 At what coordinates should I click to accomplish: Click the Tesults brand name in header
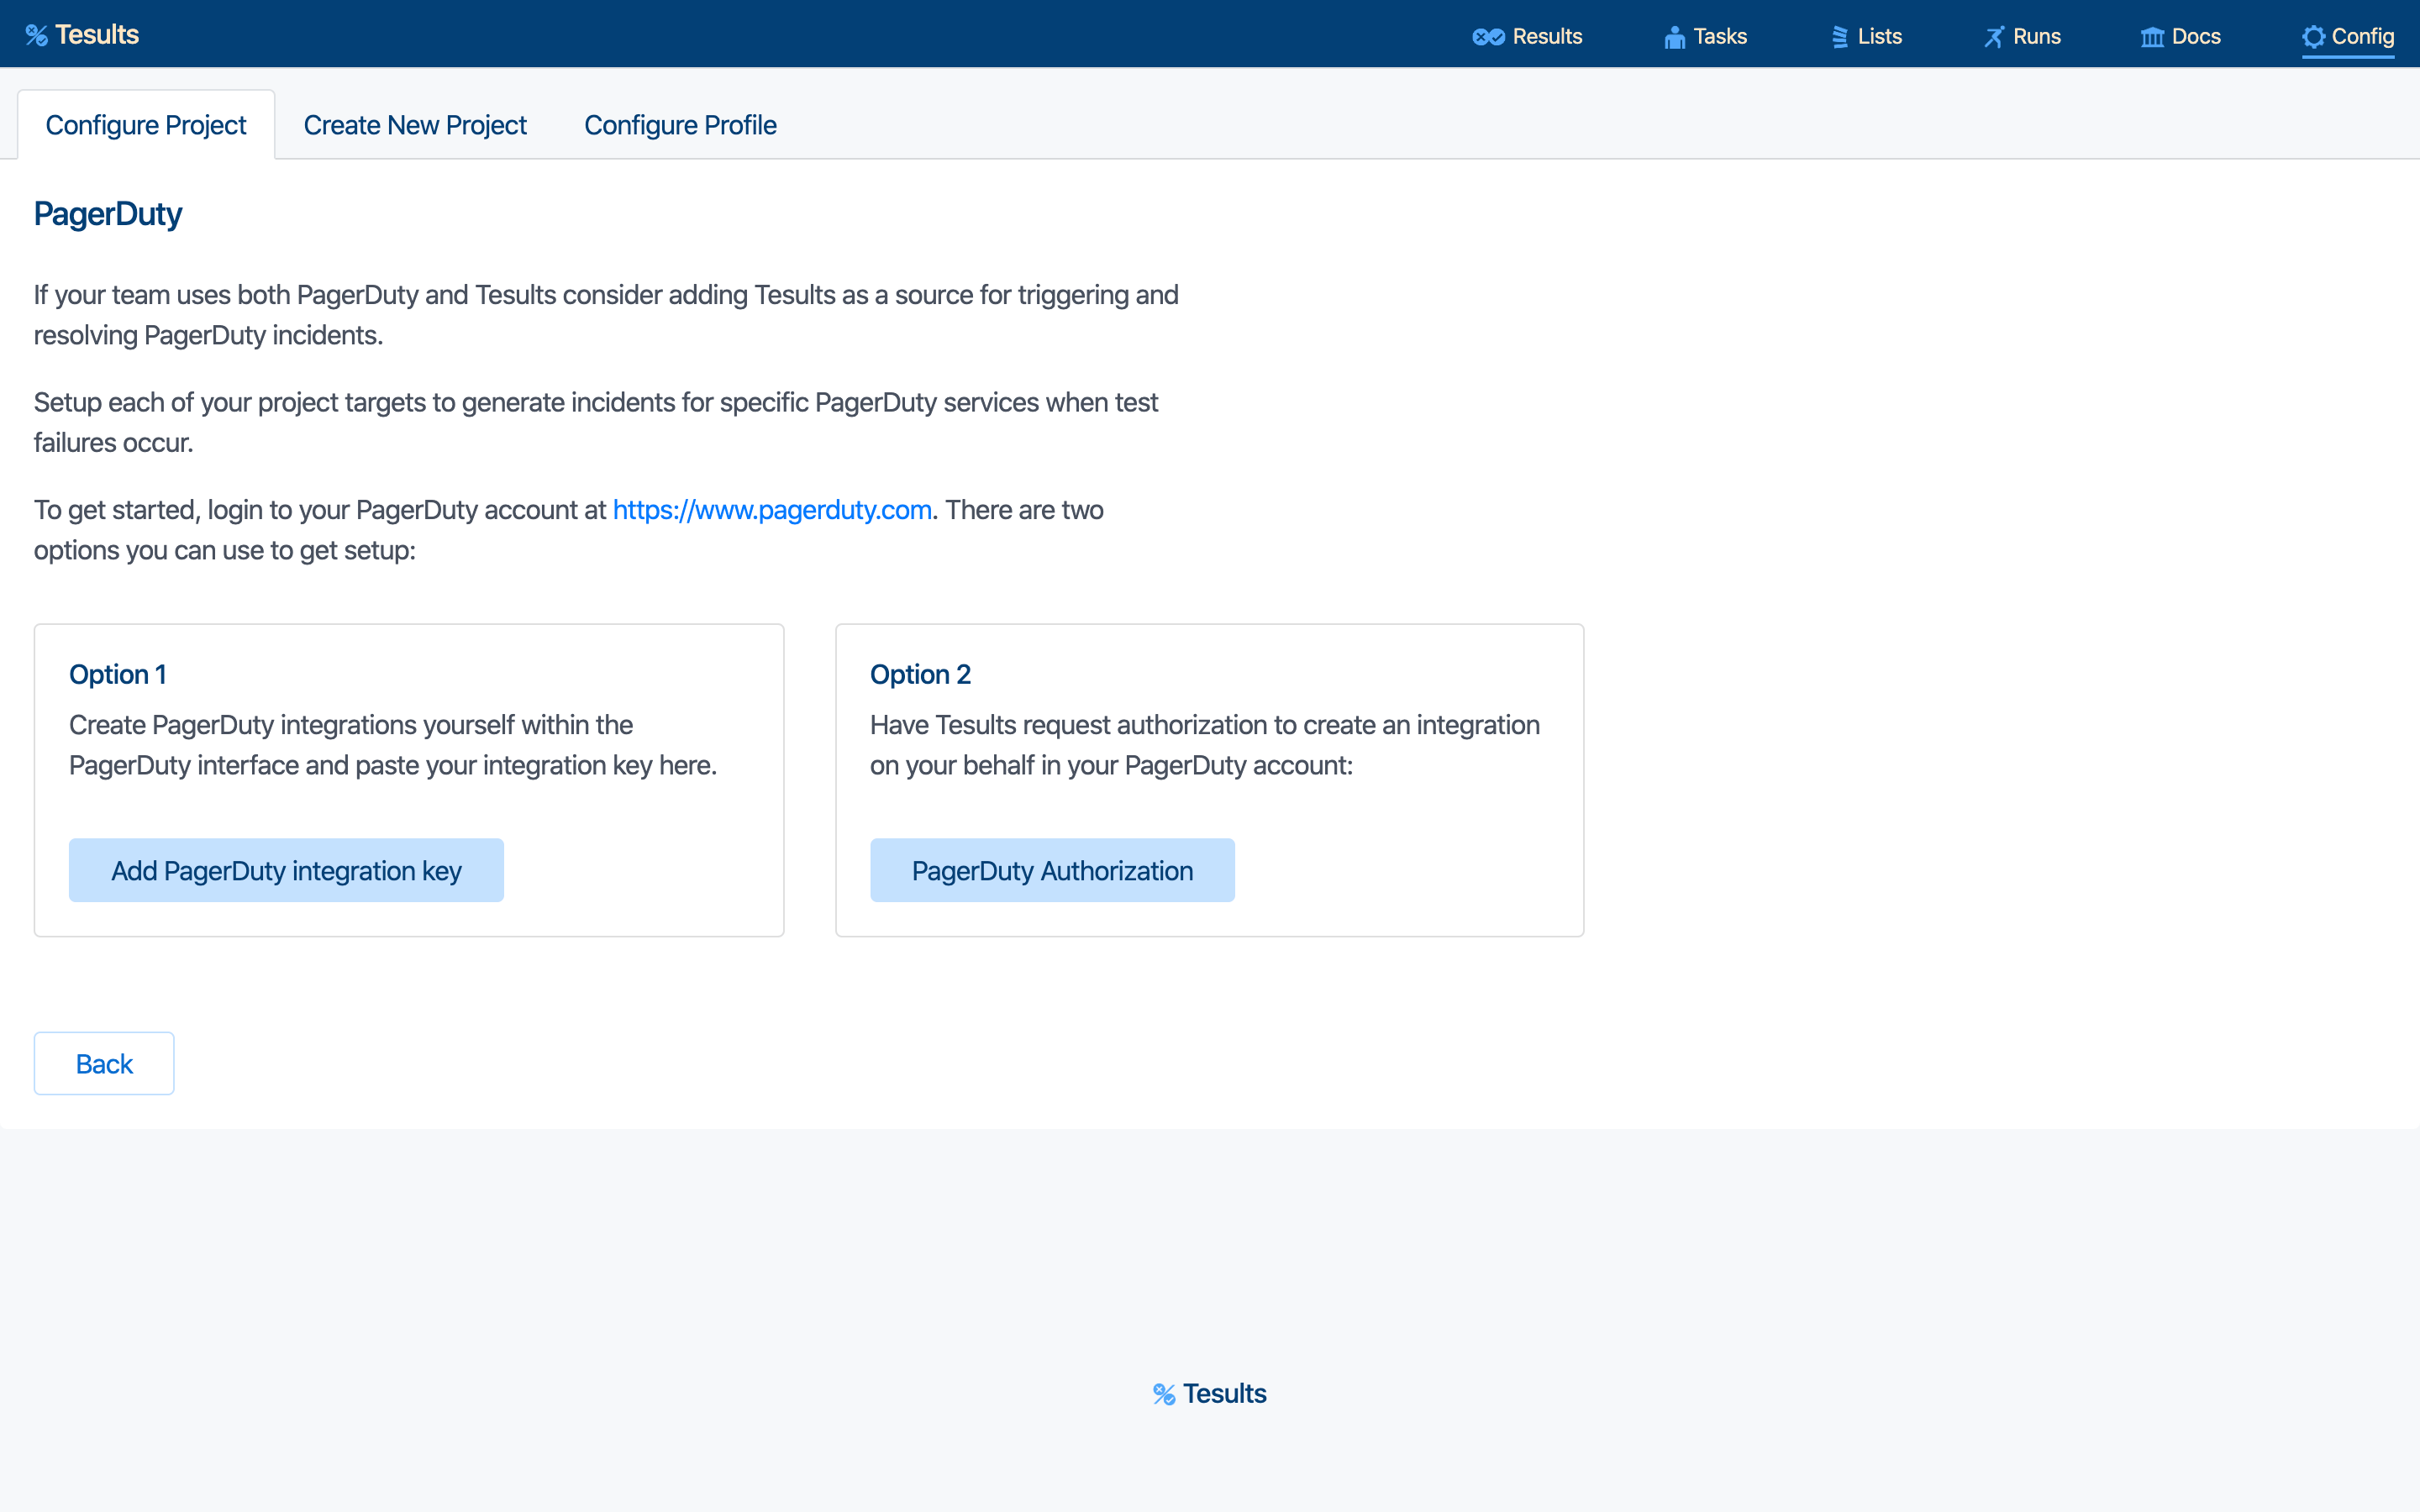tap(97, 35)
